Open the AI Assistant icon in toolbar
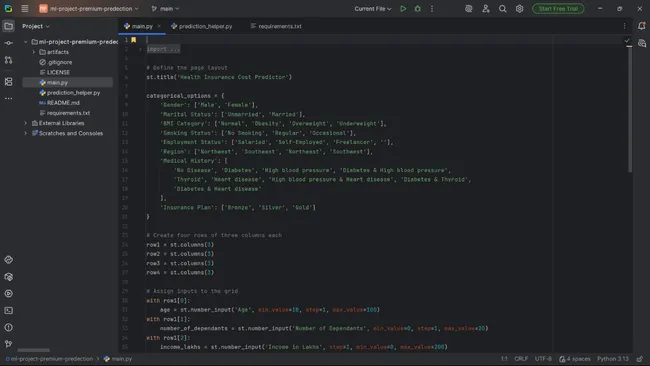 [x=468, y=9]
